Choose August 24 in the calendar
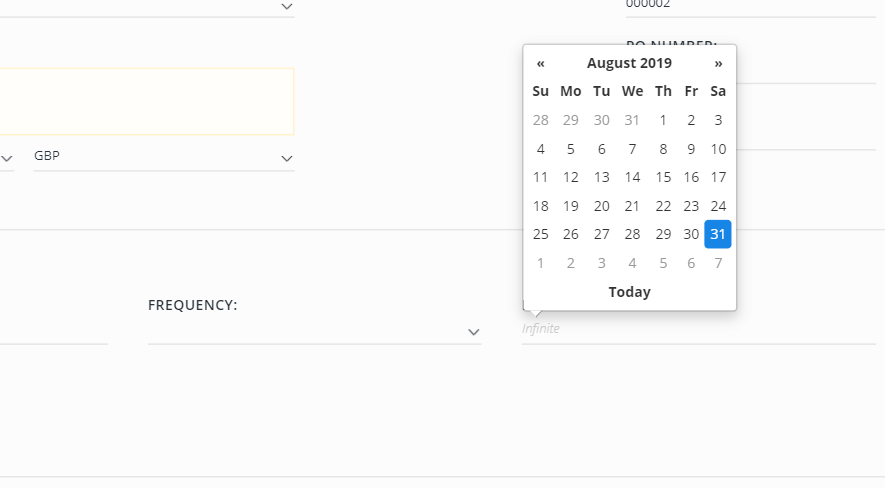Viewport: 885px width, 488px height. pos(718,206)
